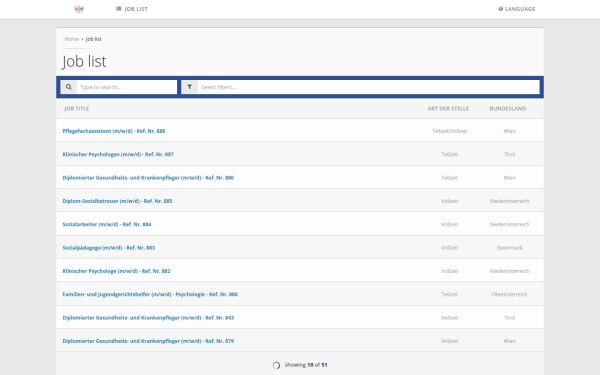Viewport: 600px width, 375px height.
Task: Open Familien- und Jugendgerichtshelfer Ref. 880 job
Action: [150, 294]
